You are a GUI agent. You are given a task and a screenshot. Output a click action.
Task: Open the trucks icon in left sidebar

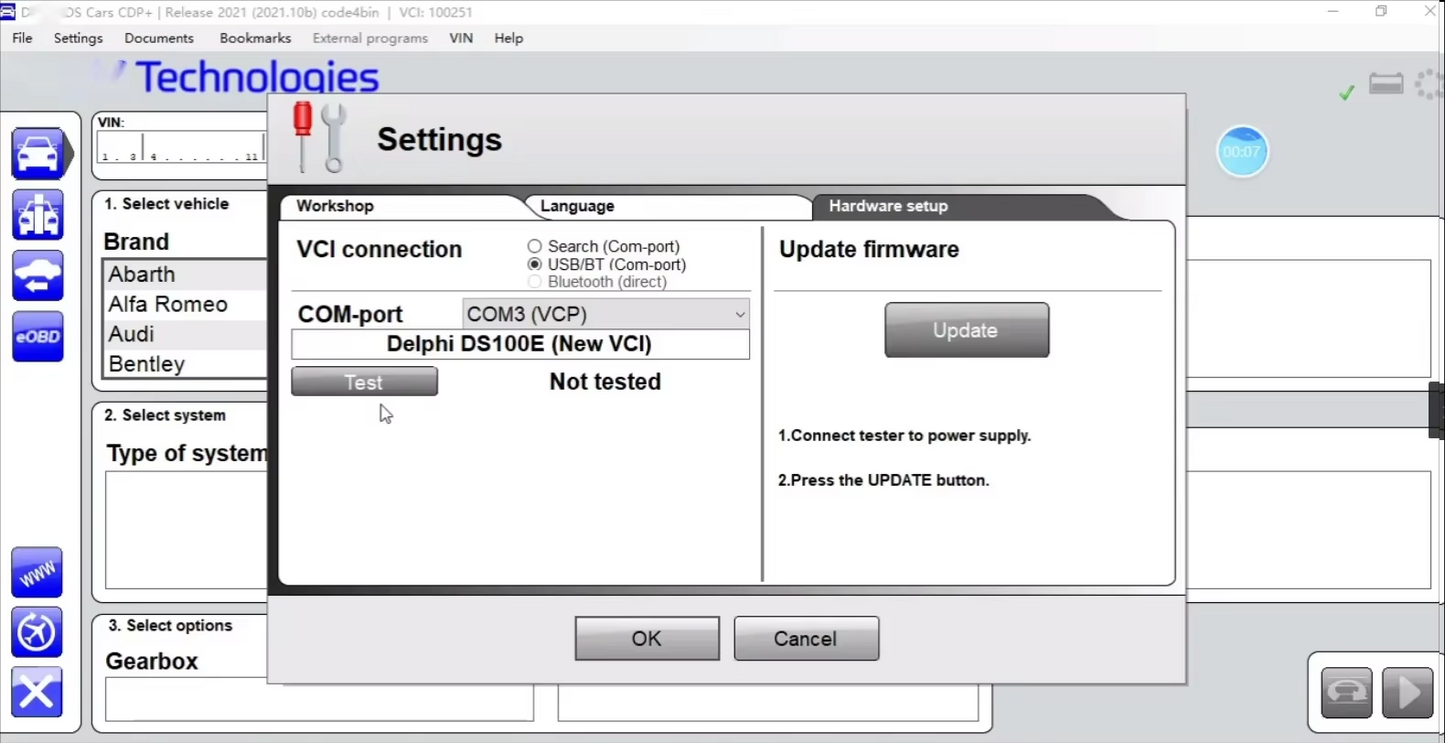tap(38, 215)
